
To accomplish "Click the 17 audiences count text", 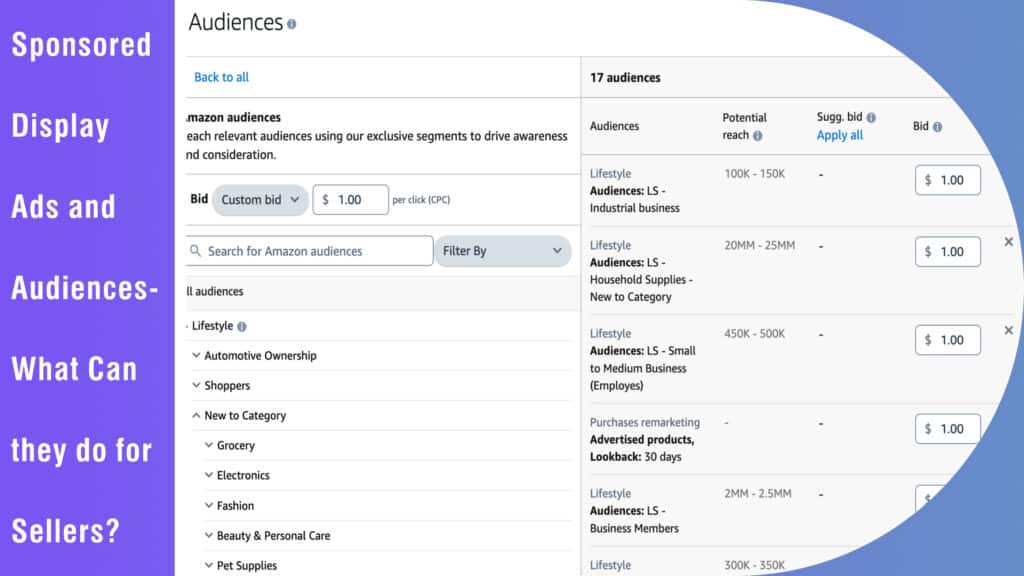I will coord(625,78).
